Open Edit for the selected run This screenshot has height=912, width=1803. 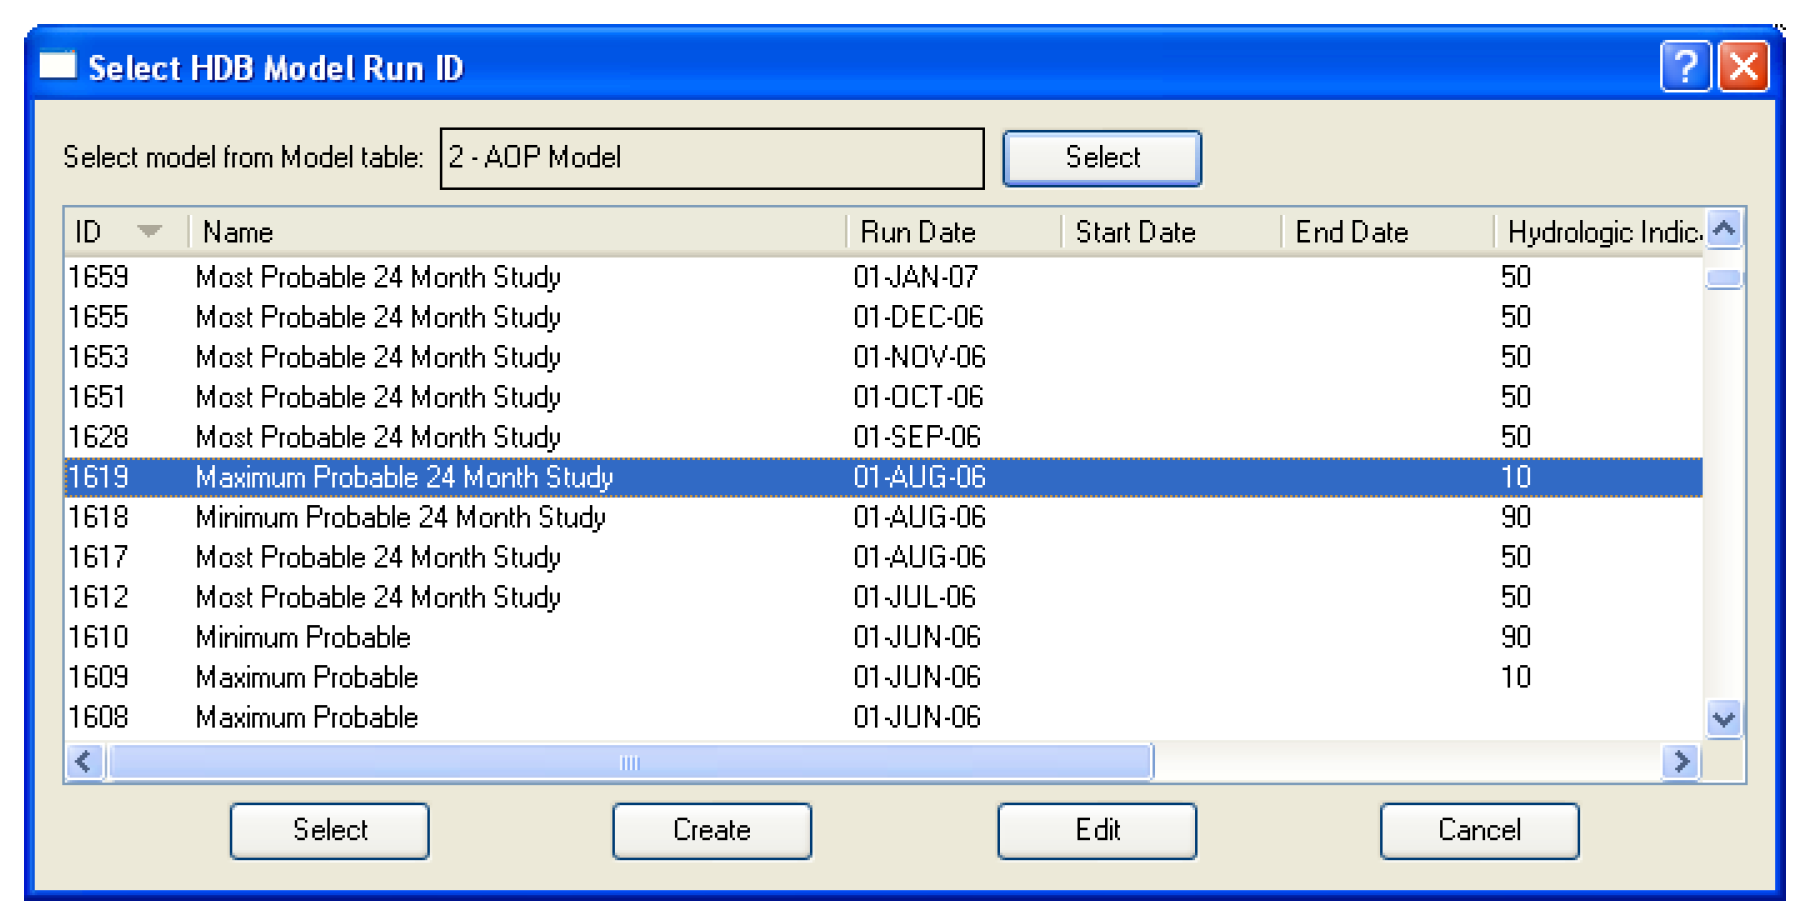point(1096,830)
